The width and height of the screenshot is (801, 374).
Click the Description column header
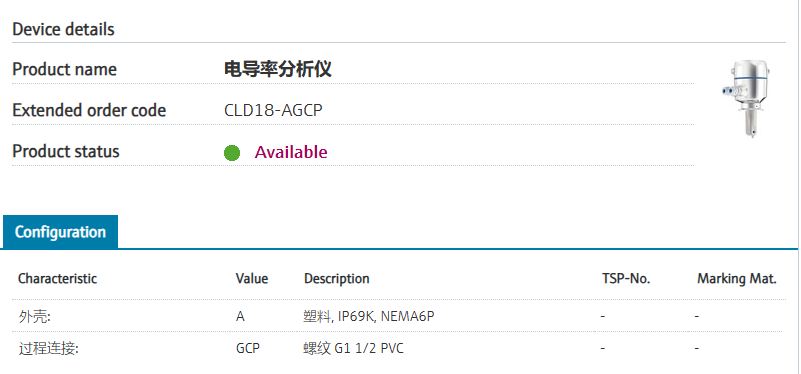click(337, 279)
